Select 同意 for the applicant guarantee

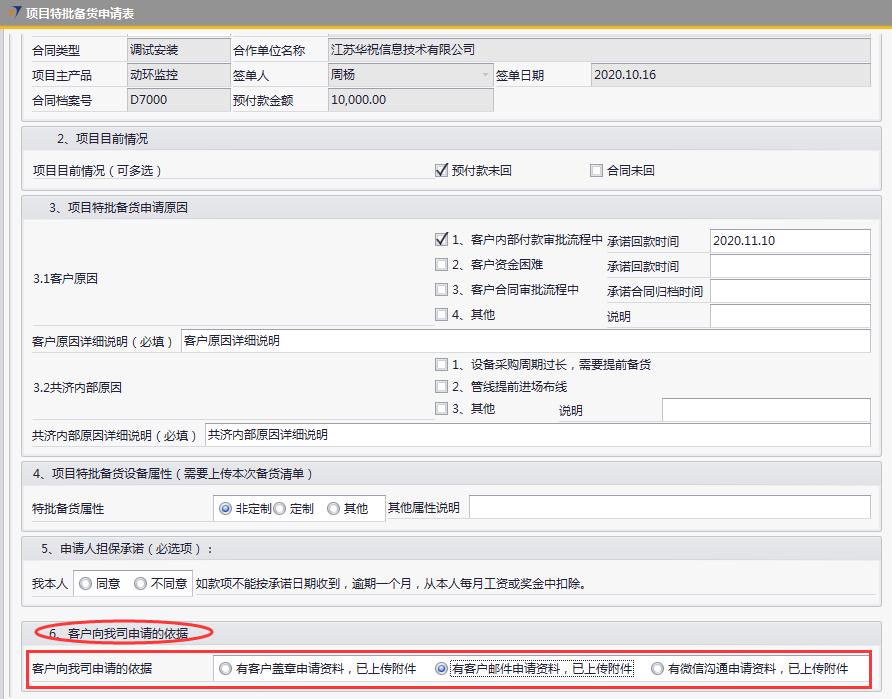click(86, 583)
